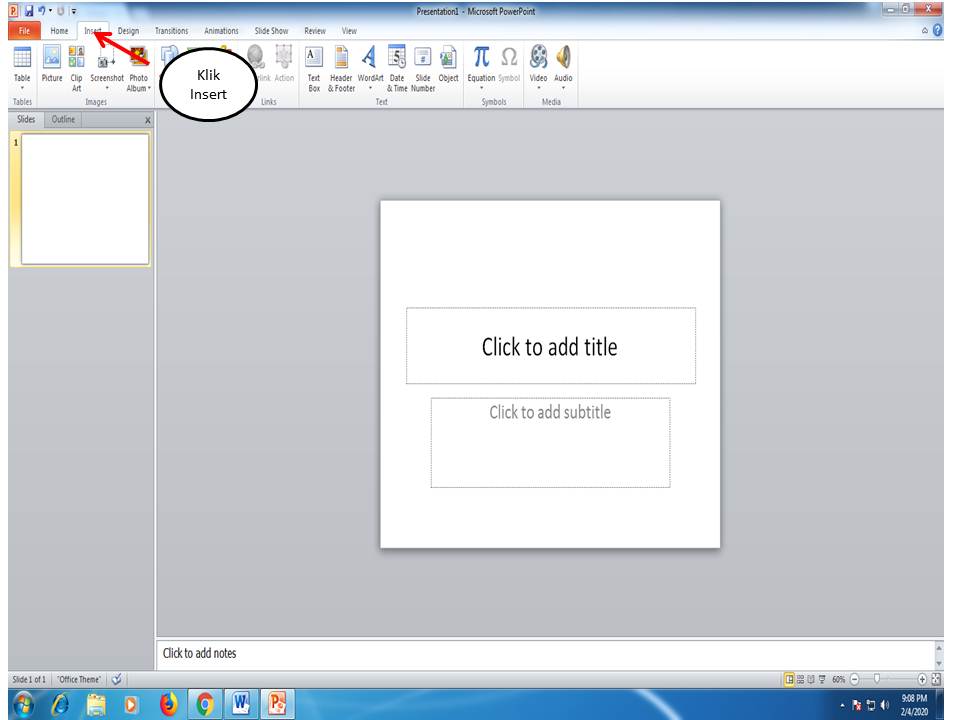The height and width of the screenshot is (720, 960).
Task: Switch to Word in the taskbar
Action: 241,704
